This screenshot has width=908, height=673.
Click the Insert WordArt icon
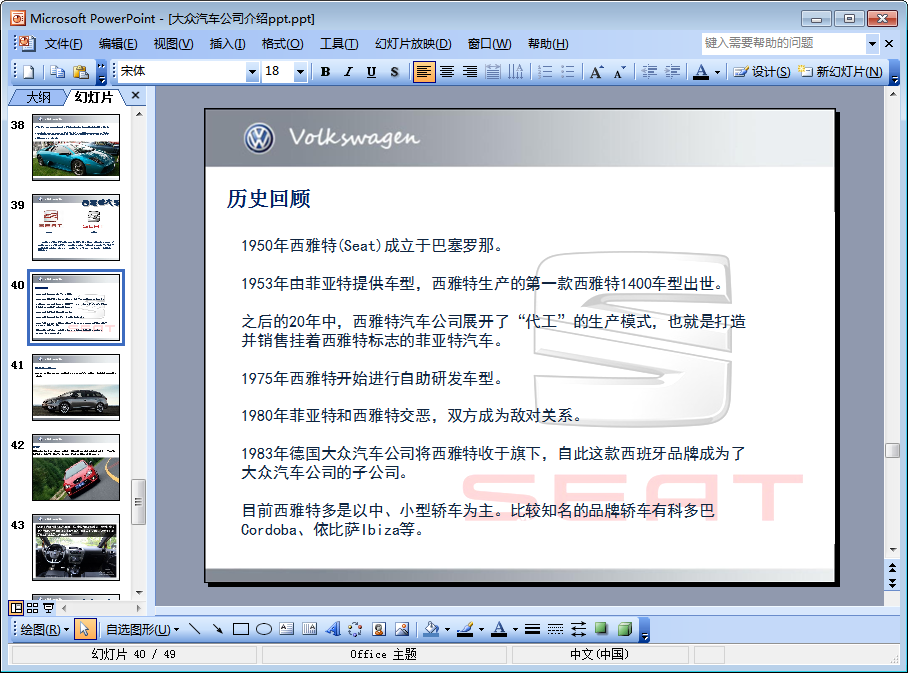[x=333, y=629]
